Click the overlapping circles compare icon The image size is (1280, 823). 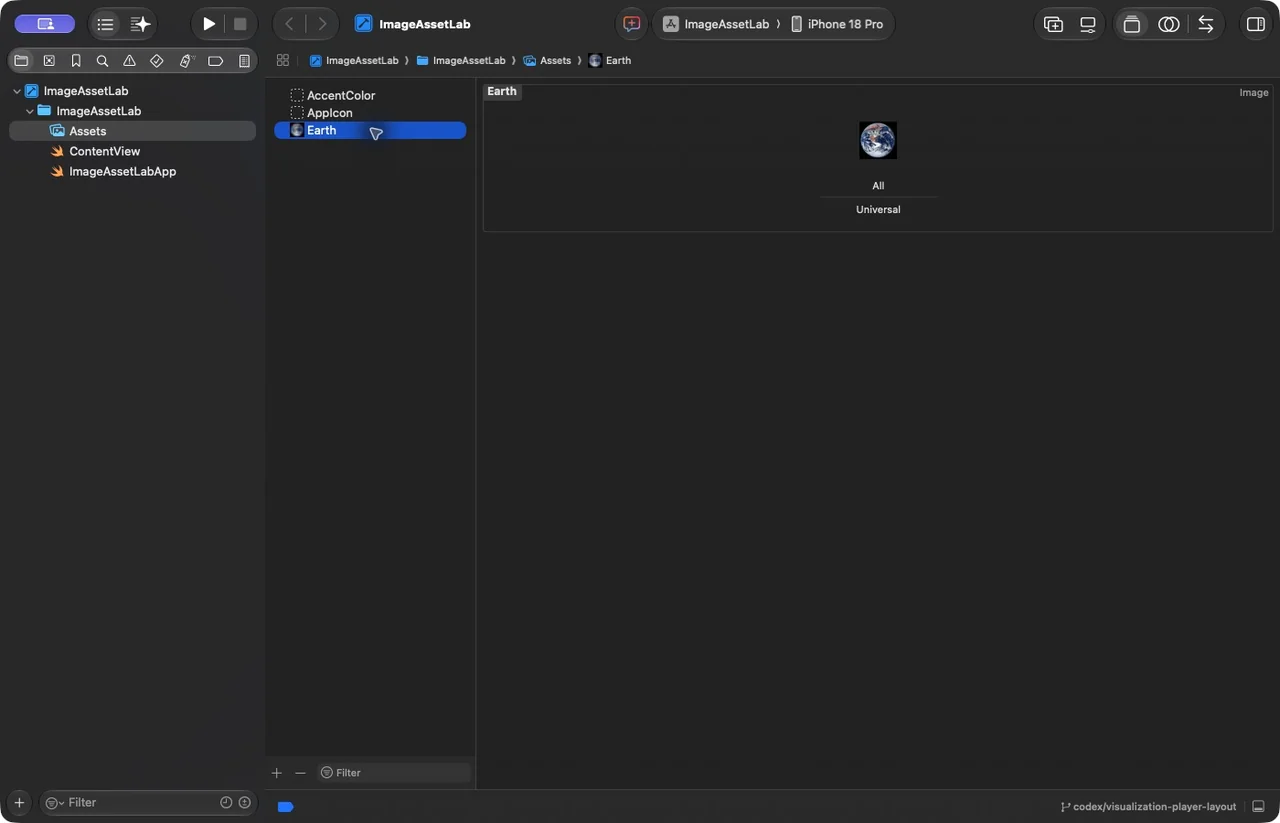[1169, 24]
